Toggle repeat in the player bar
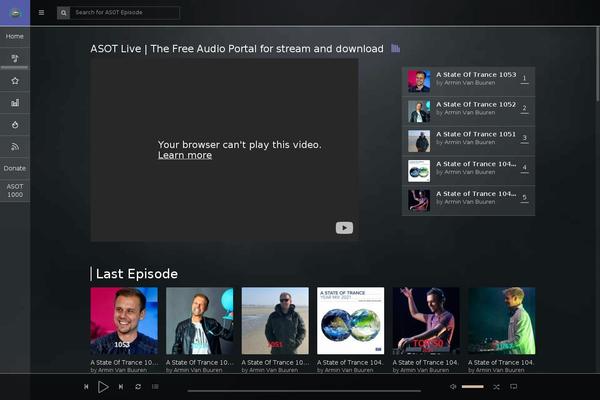The height and width of the screenshot is (400, 600). pos(138,387)
